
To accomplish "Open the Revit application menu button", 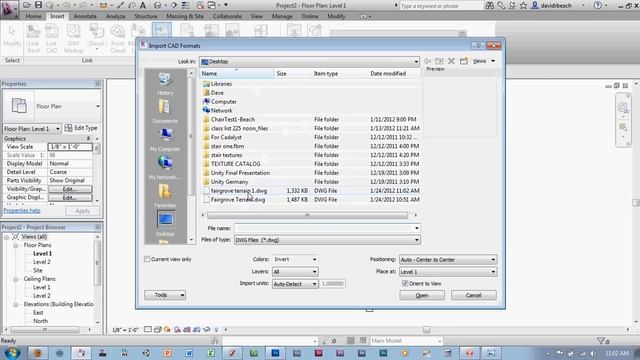I will [9, 9].
